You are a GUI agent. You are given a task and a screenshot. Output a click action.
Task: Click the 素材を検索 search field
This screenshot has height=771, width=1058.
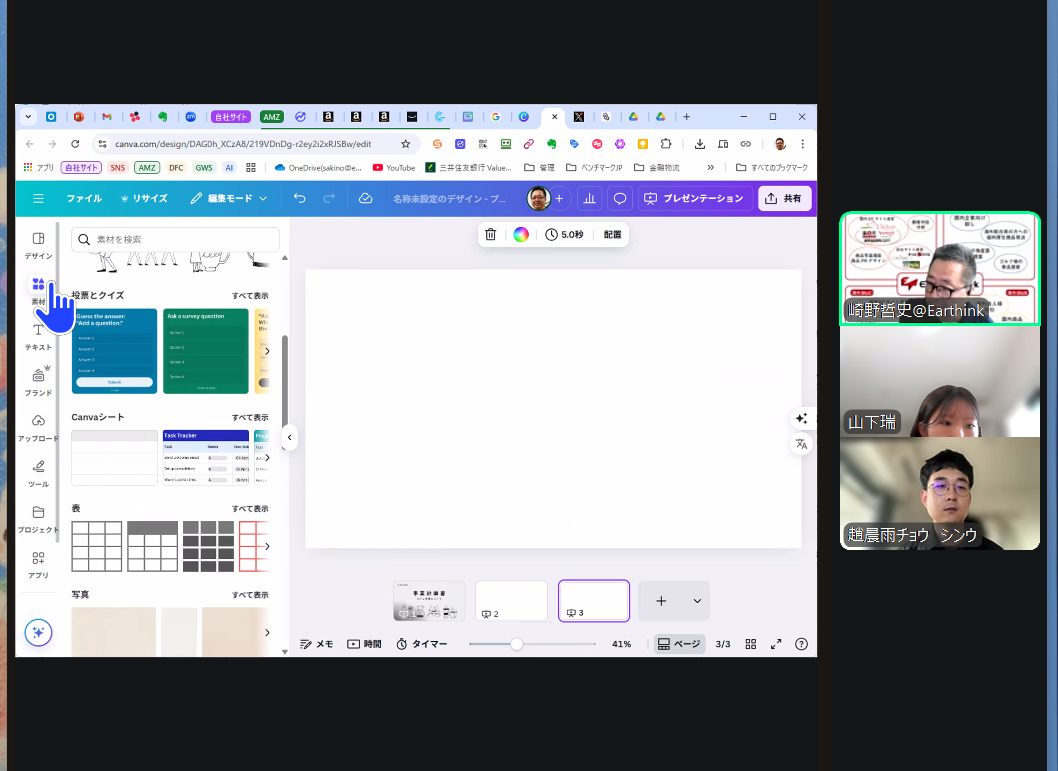(175, 240)
